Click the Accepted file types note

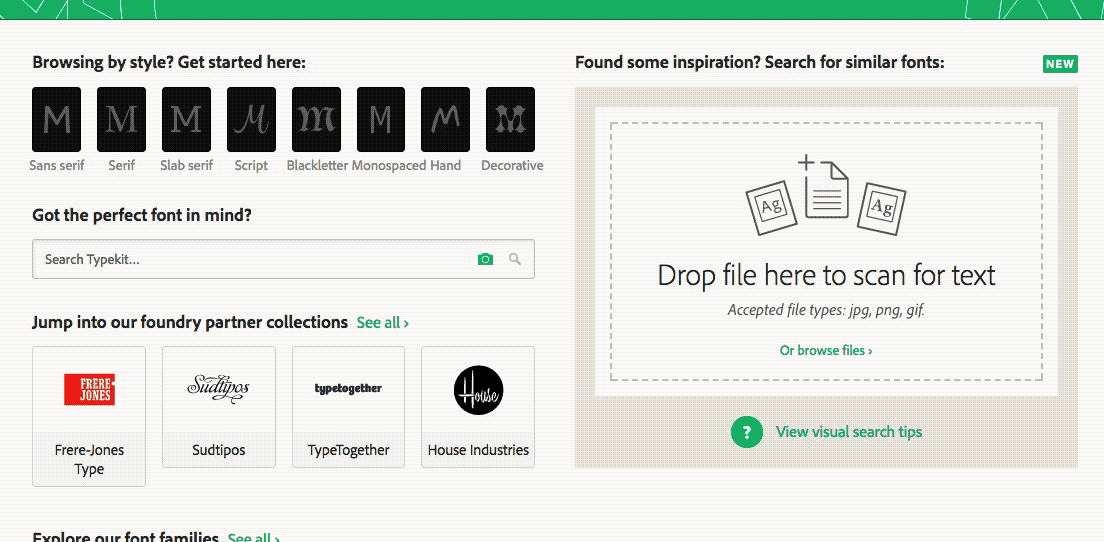(826, 310)
